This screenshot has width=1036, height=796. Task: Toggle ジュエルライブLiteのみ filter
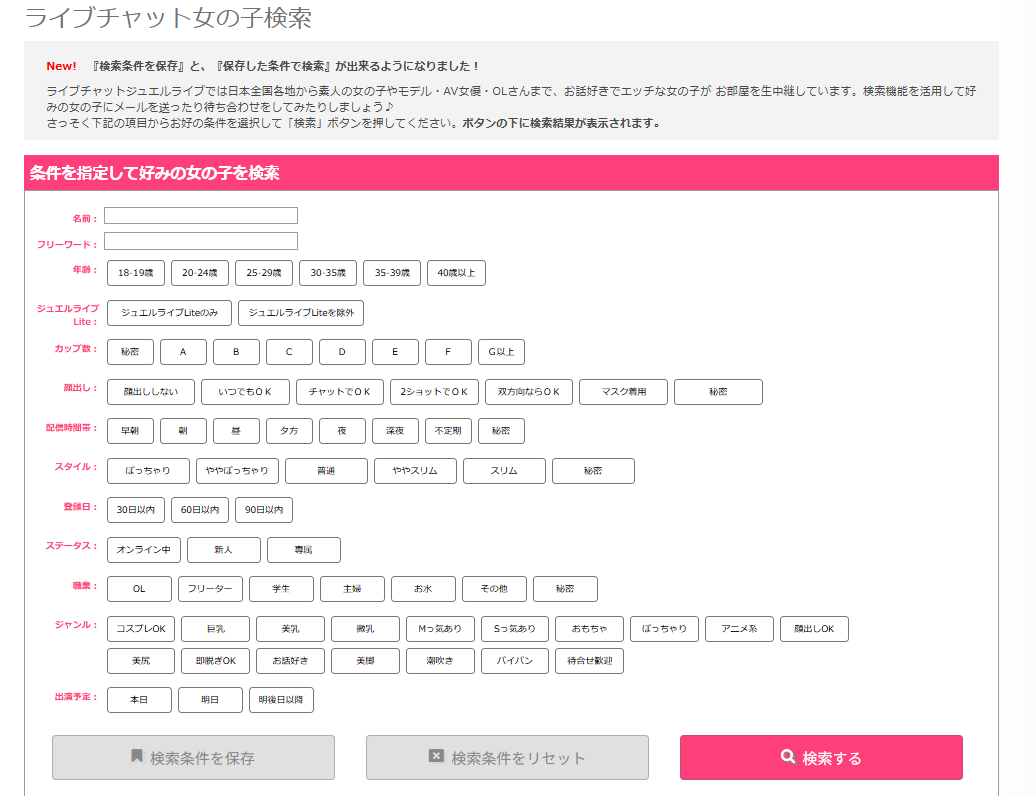[169, 312]
